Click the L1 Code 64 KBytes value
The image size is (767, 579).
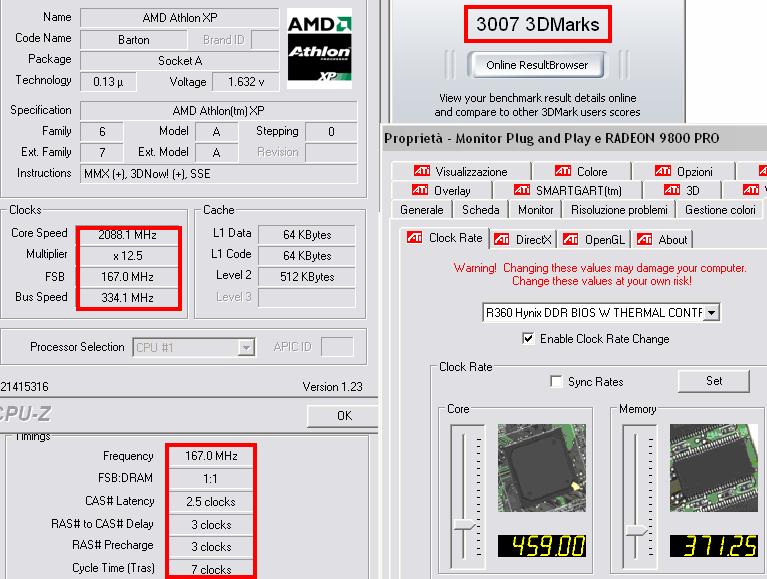(307, 256)
